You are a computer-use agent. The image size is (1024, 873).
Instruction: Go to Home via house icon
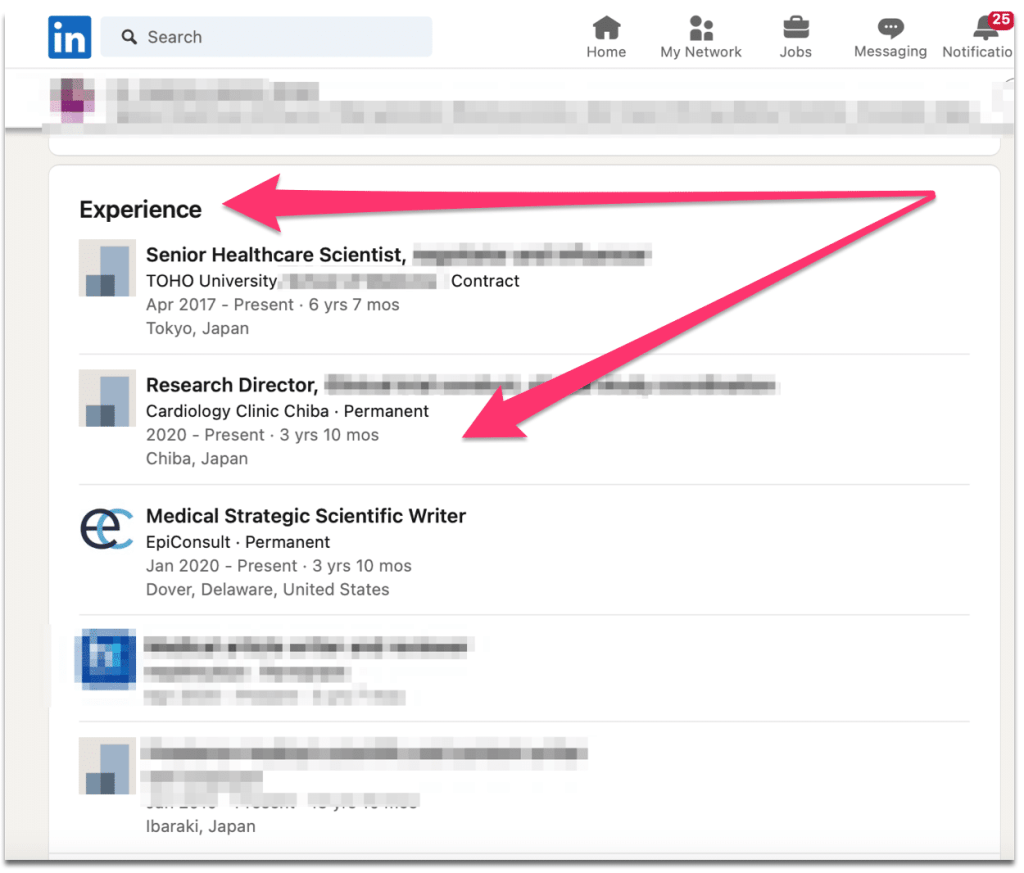tap(606, 28)
